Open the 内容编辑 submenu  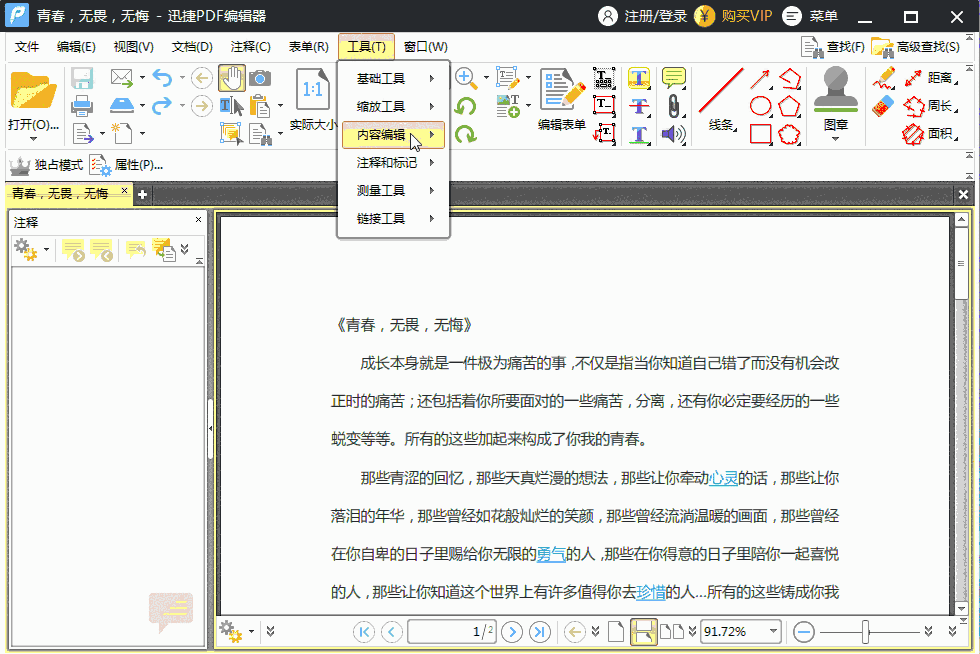393,134
